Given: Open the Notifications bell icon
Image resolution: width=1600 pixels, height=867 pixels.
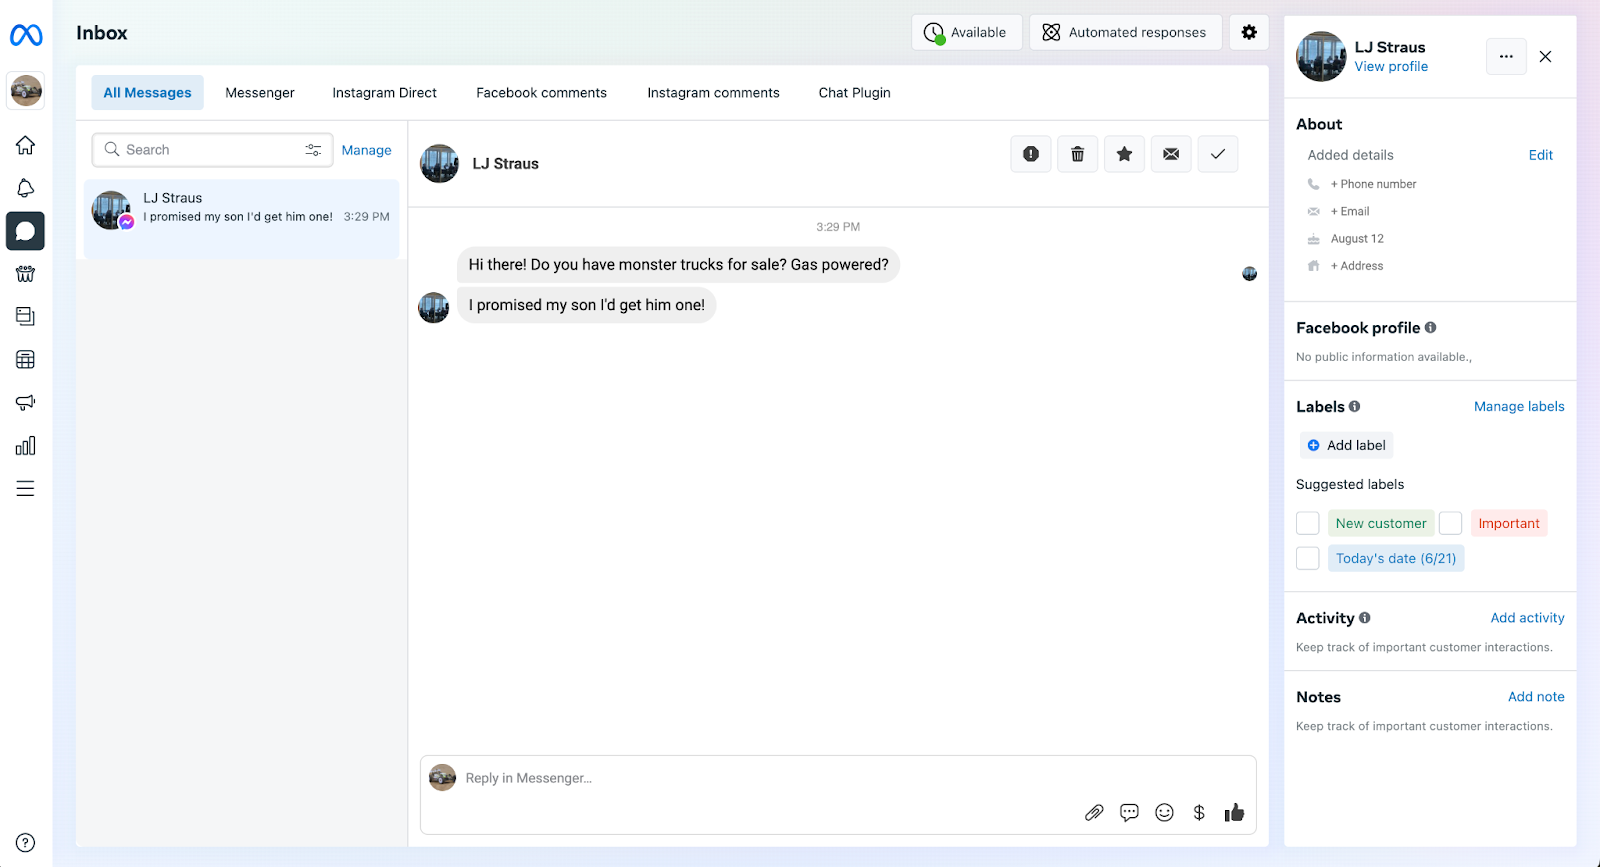Looking at the screenshot, I should pyautogui.click(x=26, y=188).
